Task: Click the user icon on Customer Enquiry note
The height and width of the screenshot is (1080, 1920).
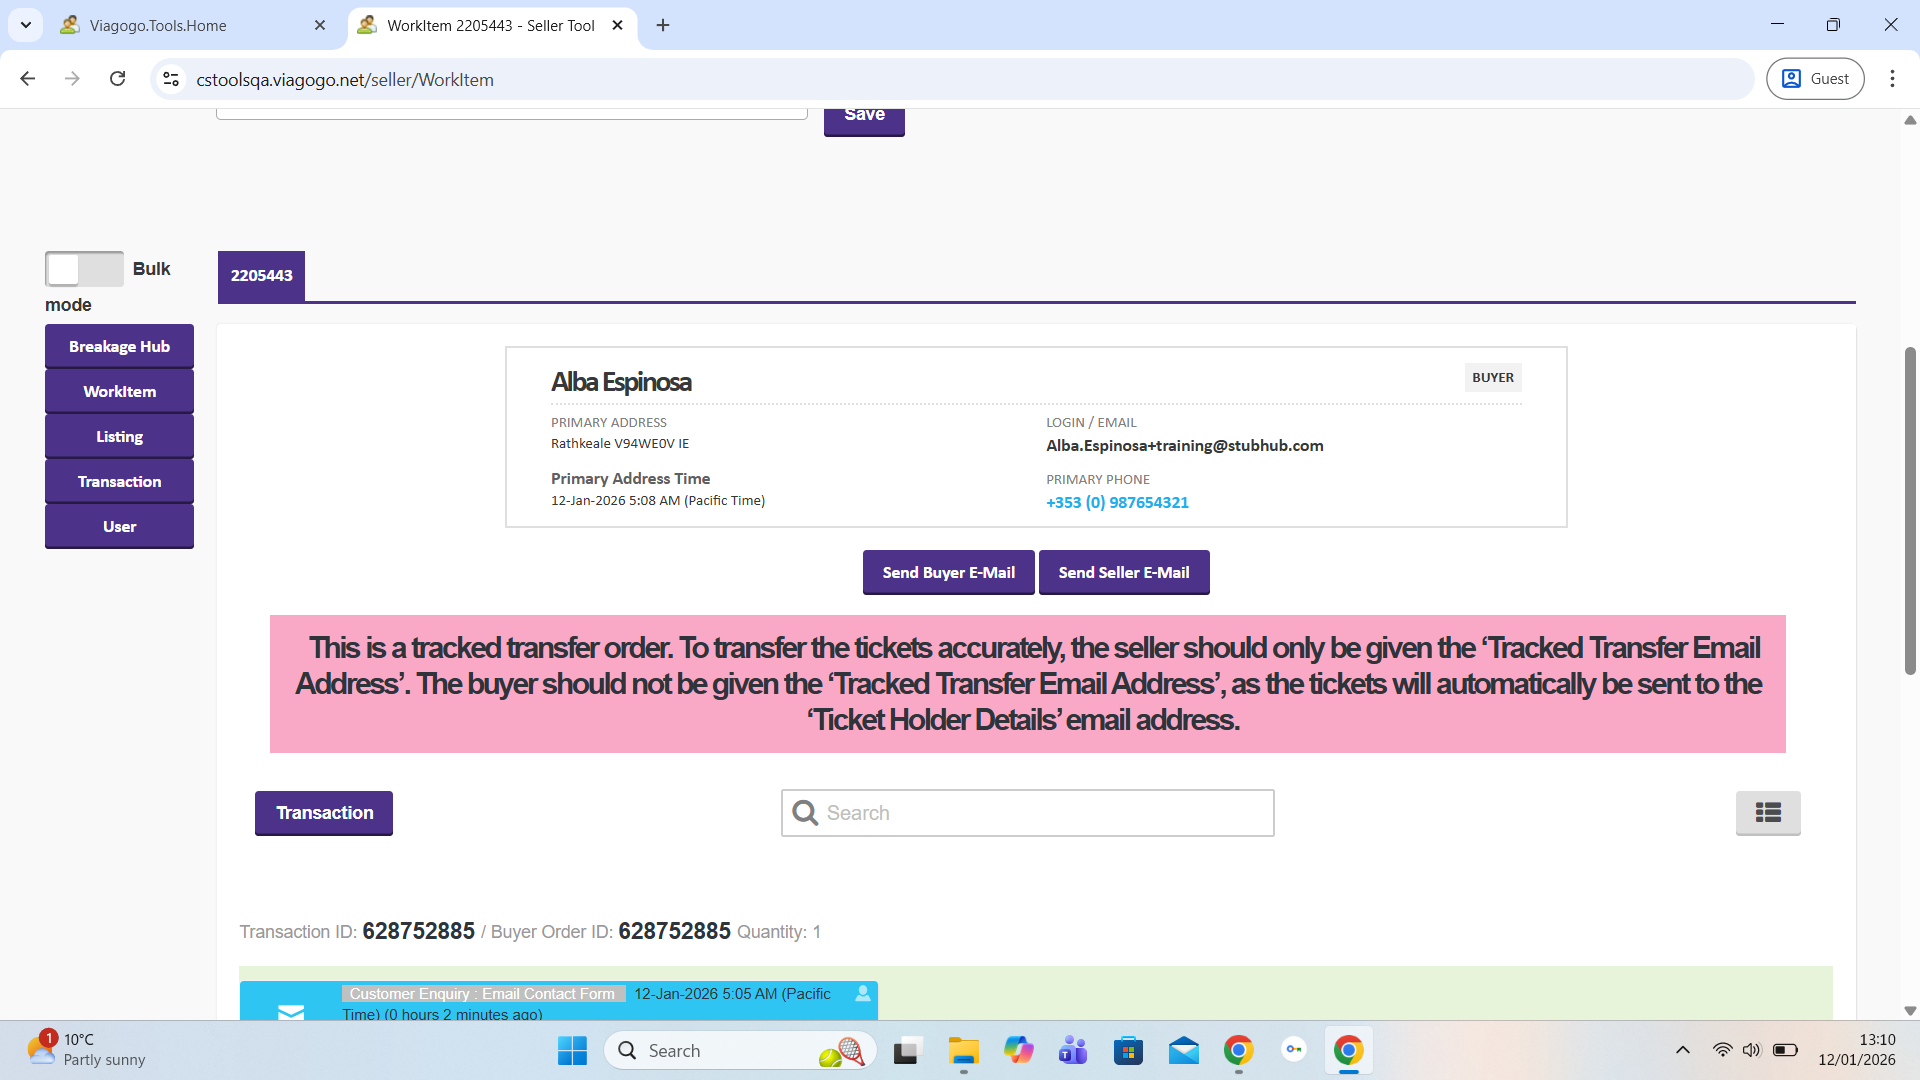Action: (x=862, y=994)
